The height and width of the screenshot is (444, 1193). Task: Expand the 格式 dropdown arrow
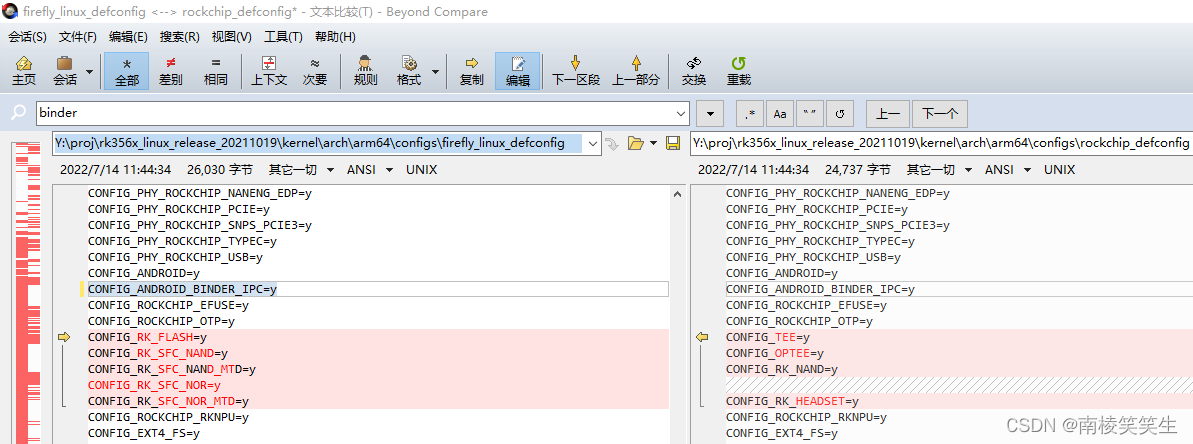pyautogui.click(x=435, y=71)
